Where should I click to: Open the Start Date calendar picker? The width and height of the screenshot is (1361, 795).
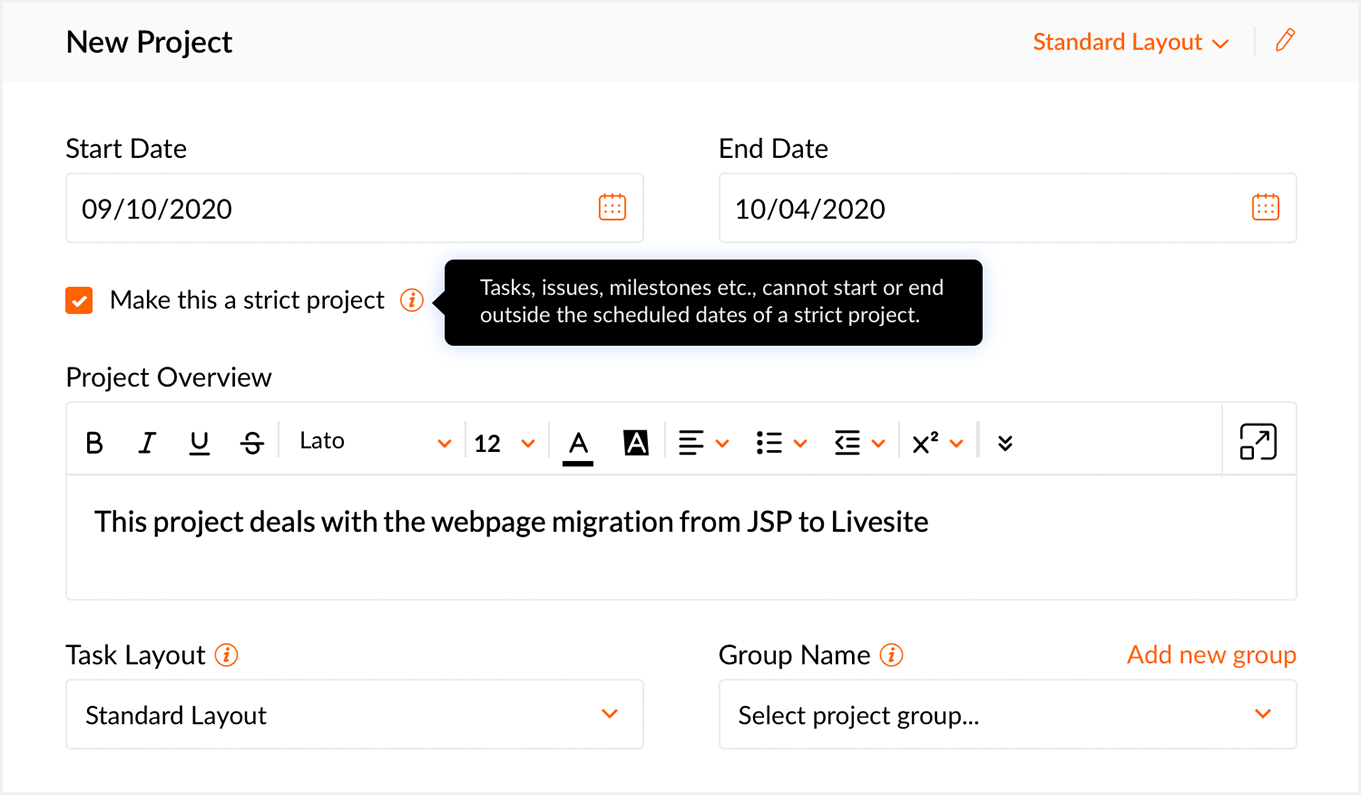[x=612, y=208]
